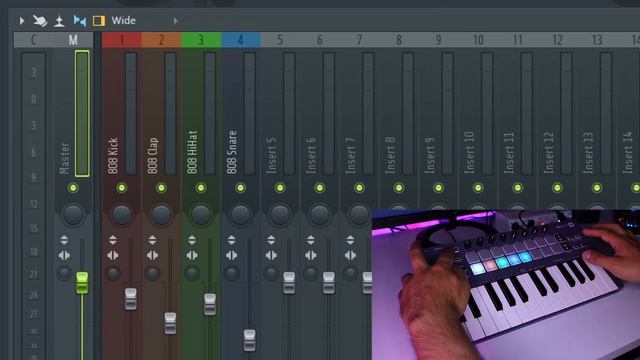Select the 808 Kick track name
Viewport: 640px width, 360px height.
113,156
